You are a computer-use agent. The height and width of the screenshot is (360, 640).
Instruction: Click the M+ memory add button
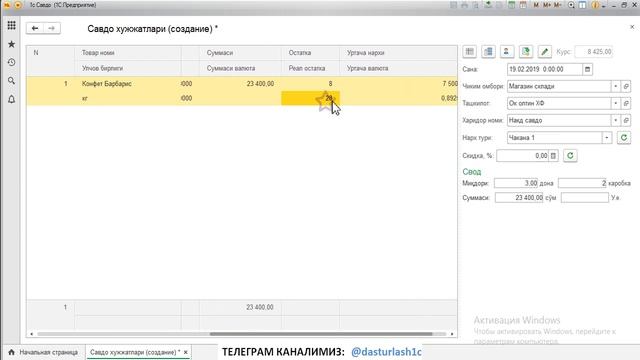click(x=547, y=5)
